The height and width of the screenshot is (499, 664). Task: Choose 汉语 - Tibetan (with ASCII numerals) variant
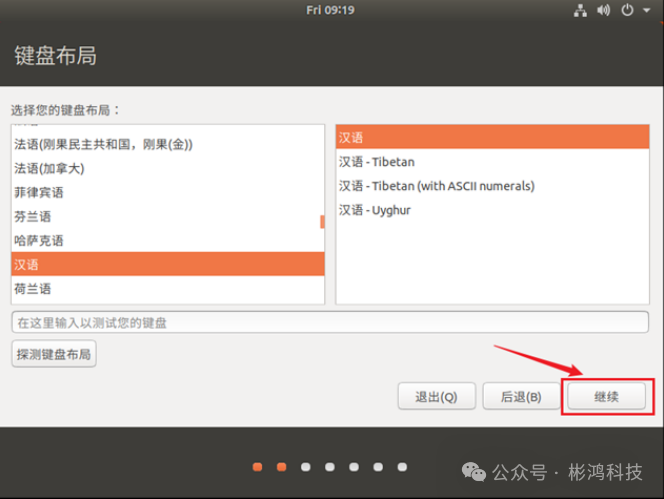(x=492, y=186)
